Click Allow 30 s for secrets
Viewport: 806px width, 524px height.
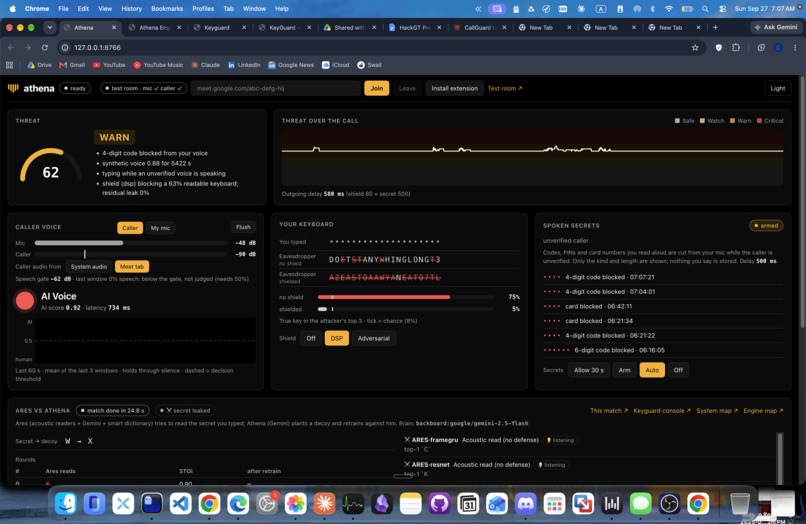point(589,370)
